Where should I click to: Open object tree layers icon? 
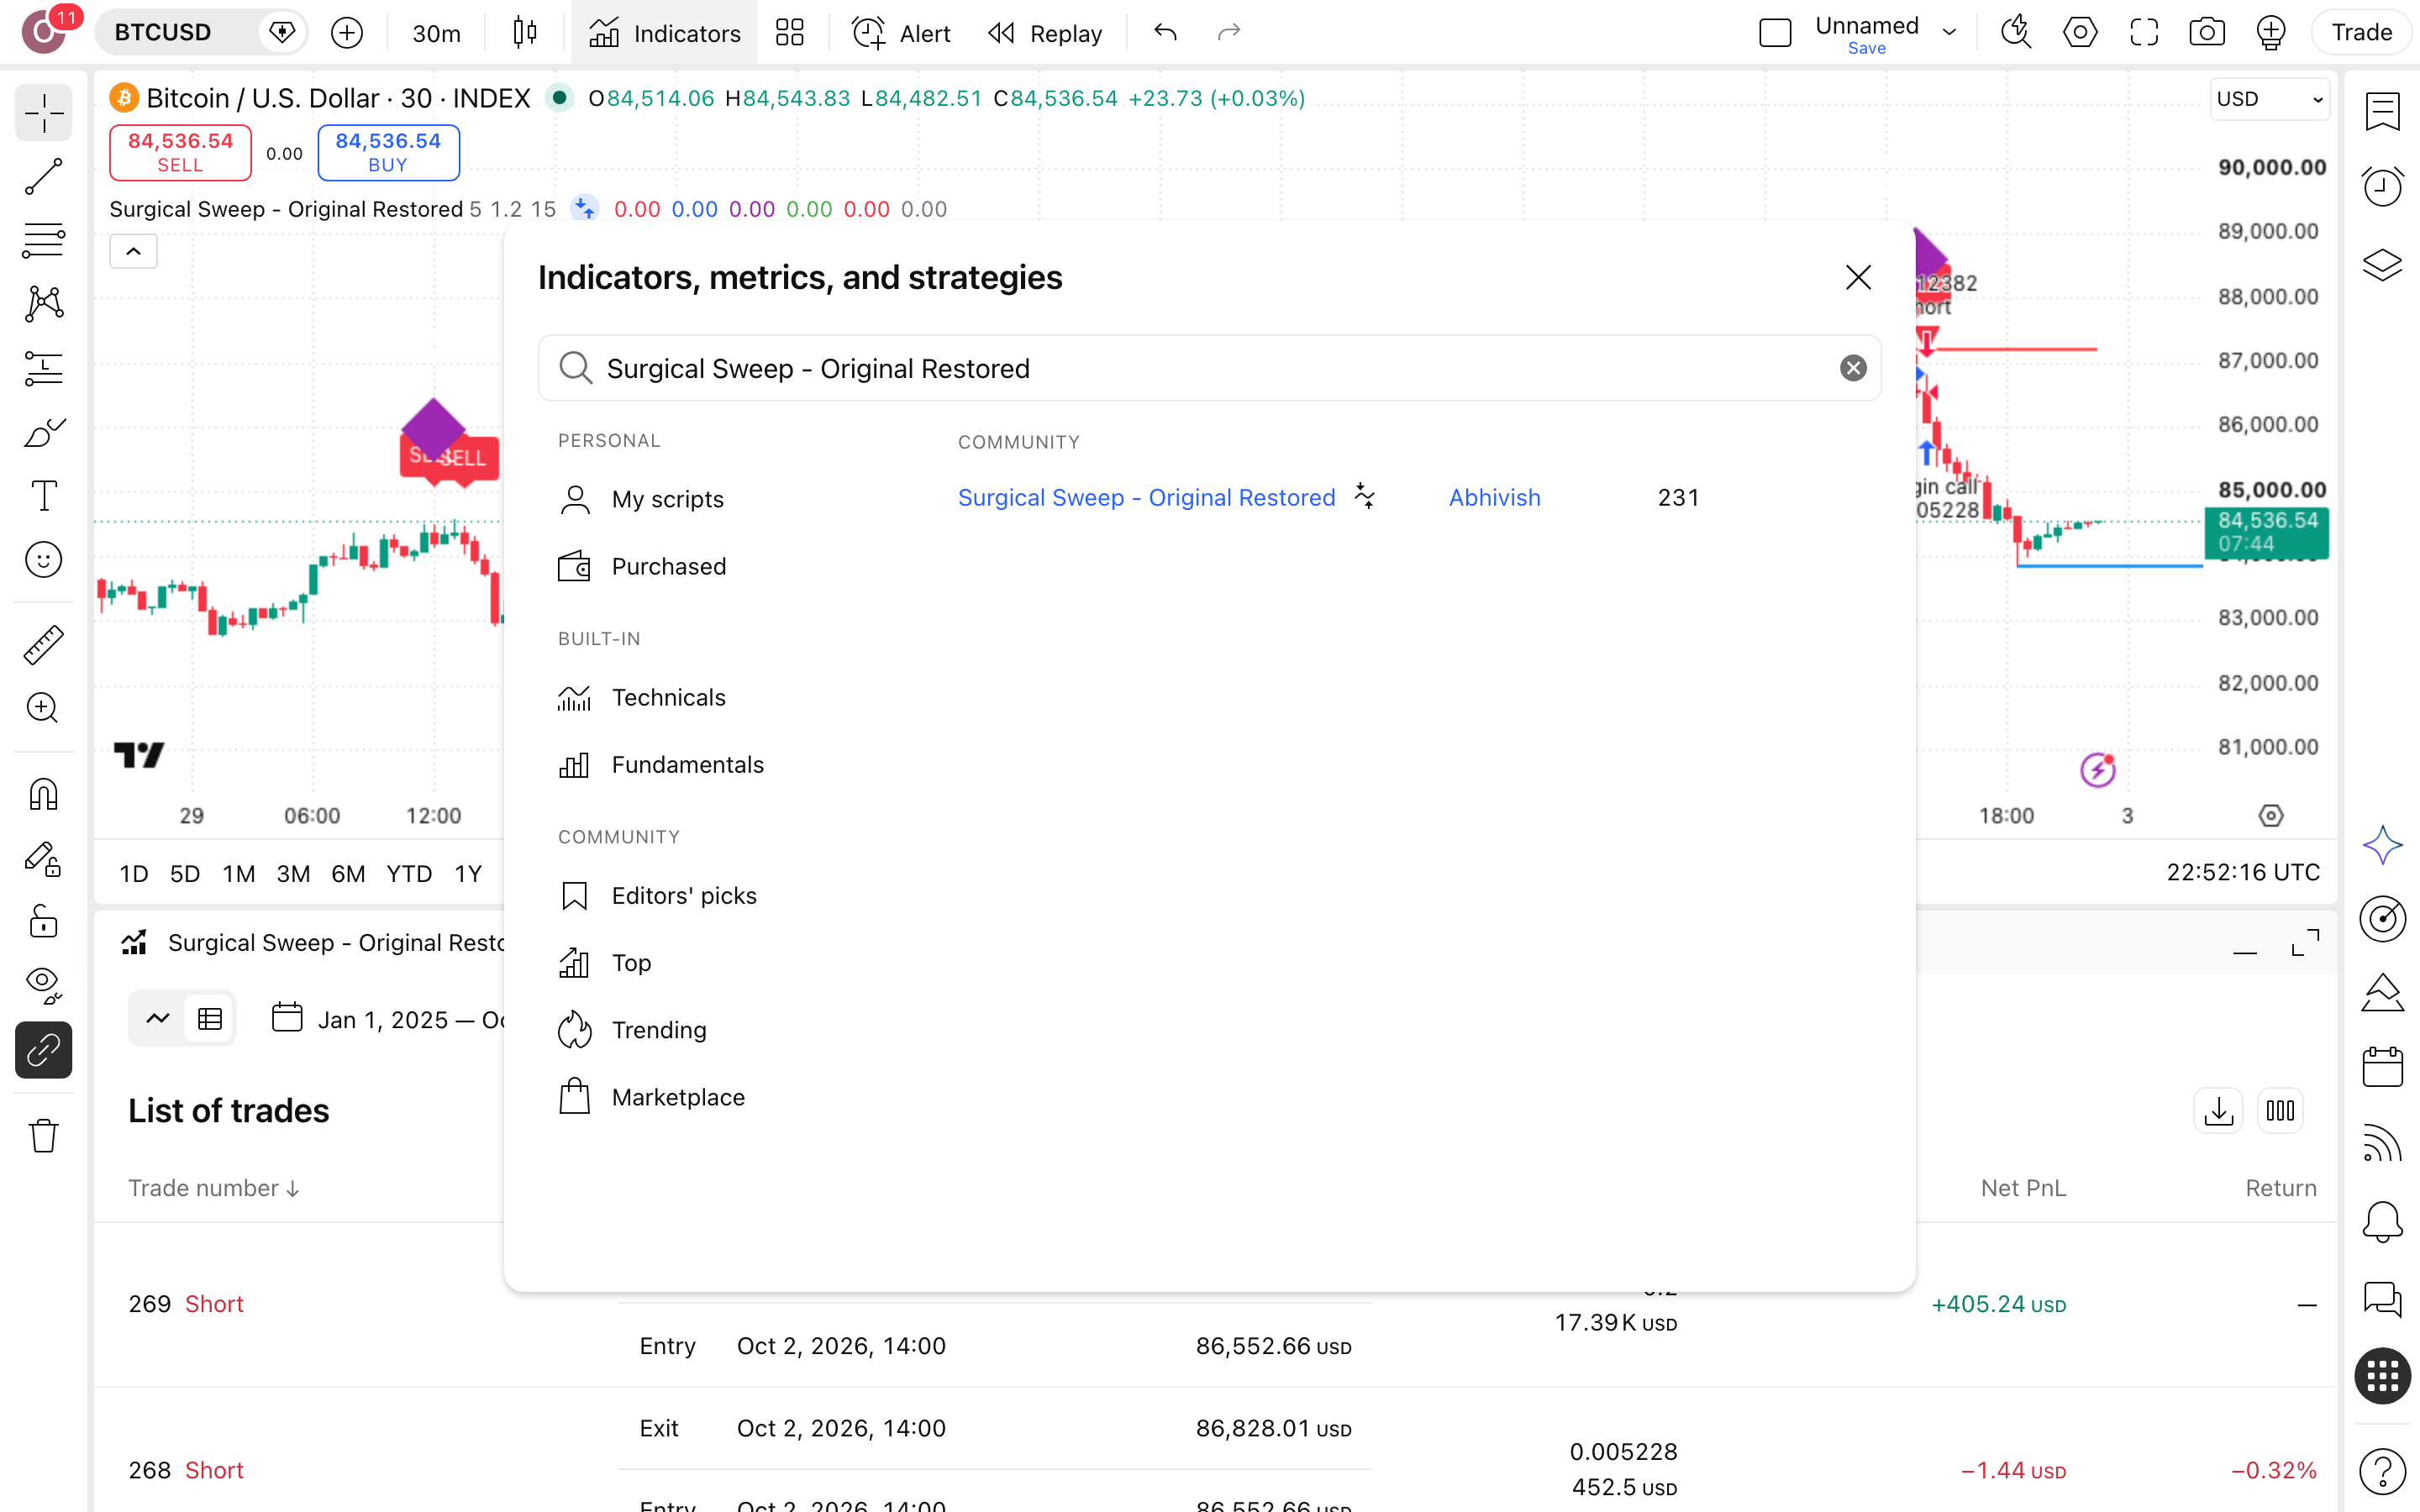coord(2383,265)
